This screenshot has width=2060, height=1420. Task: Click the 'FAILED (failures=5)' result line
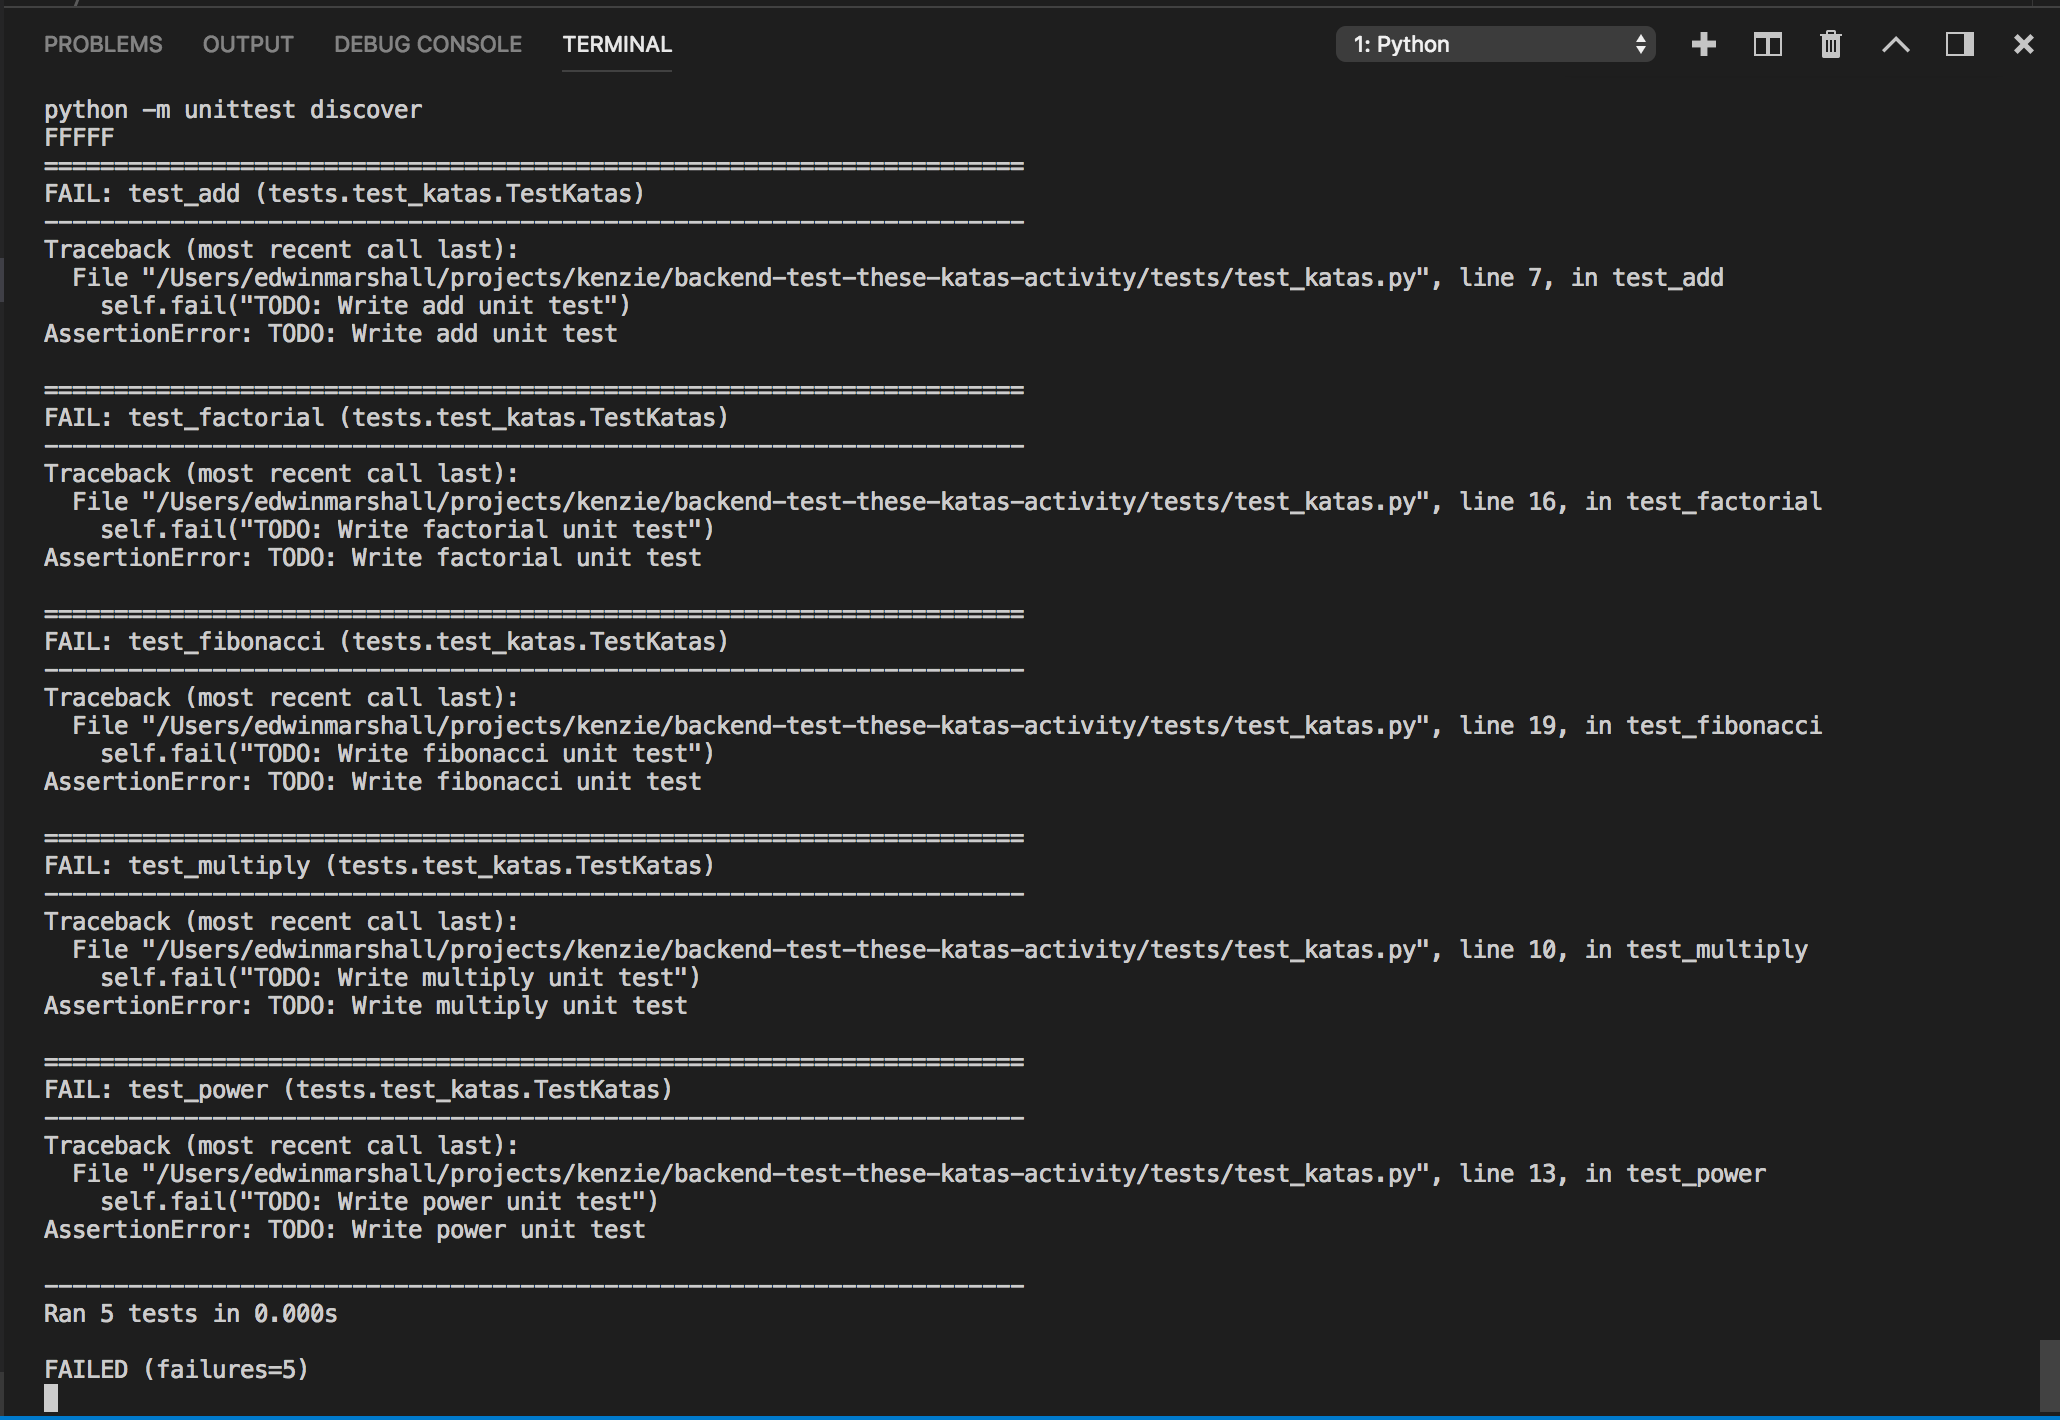[176, 1369]
